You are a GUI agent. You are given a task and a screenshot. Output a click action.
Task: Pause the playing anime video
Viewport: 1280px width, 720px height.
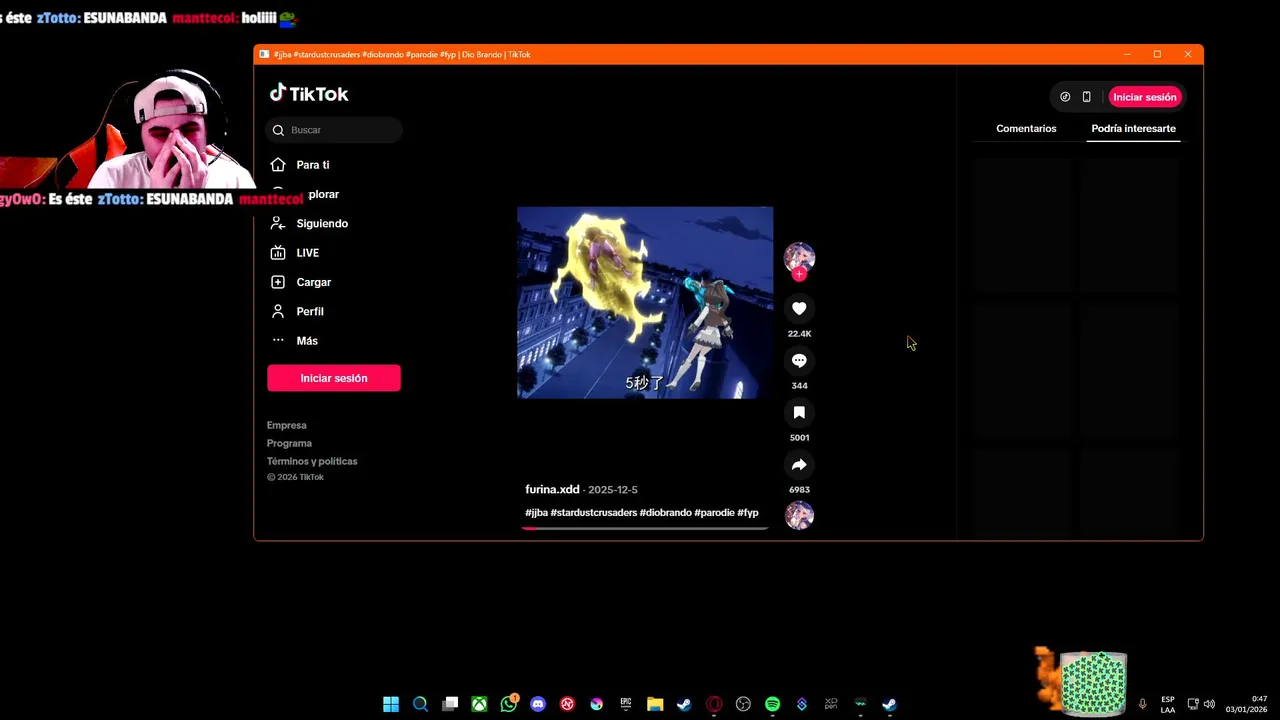tap(645, 303)
